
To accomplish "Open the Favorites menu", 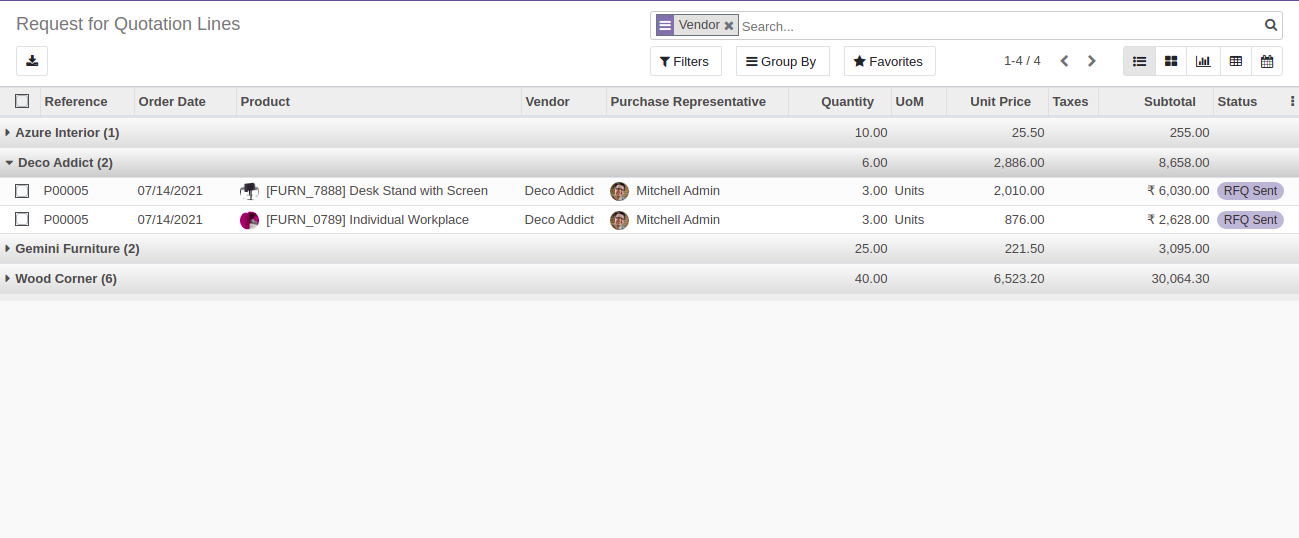I will (889, 61).
